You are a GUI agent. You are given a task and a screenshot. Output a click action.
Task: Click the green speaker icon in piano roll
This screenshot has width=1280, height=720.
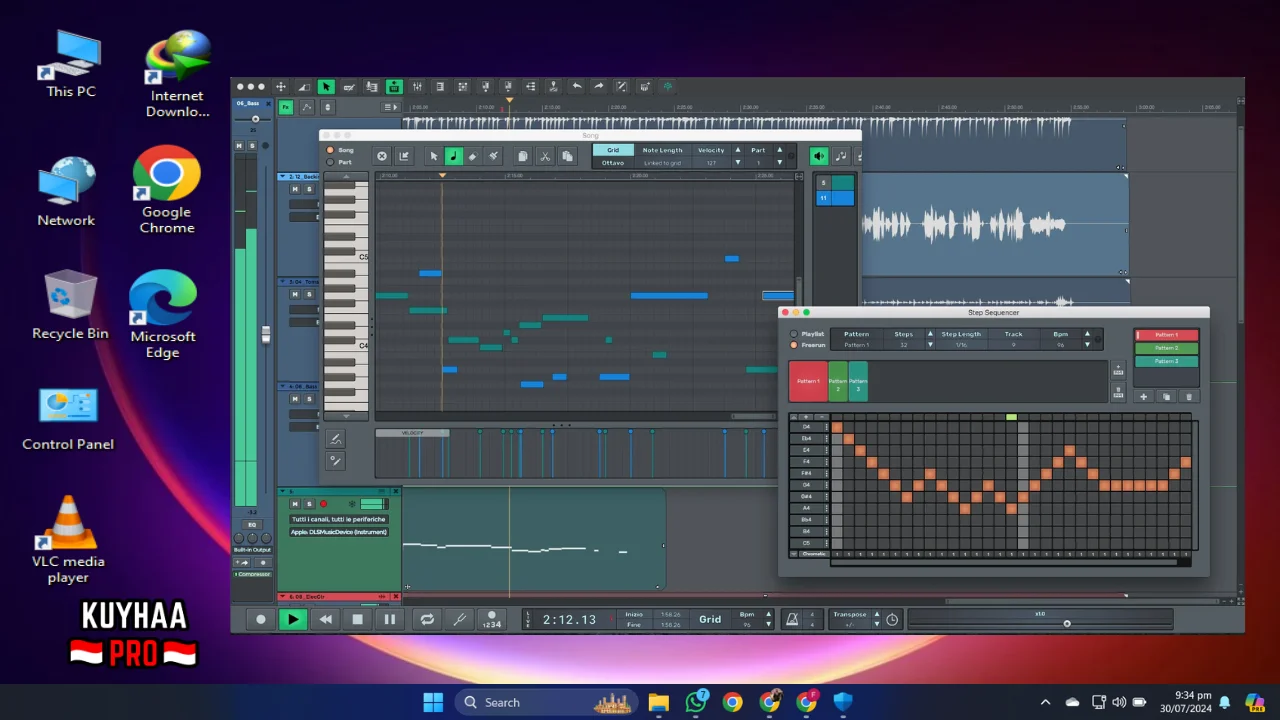[820, 156]
